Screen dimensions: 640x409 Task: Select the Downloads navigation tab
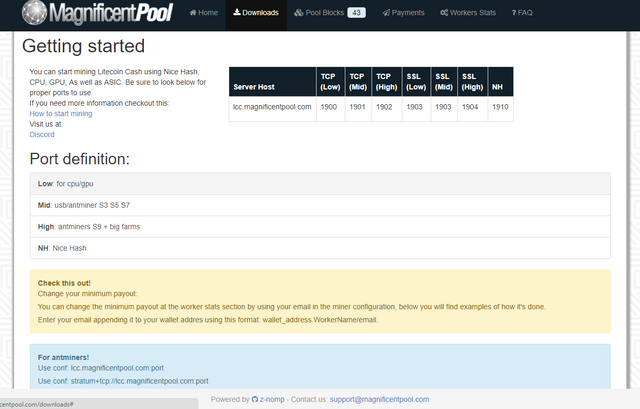pos(256,13)
